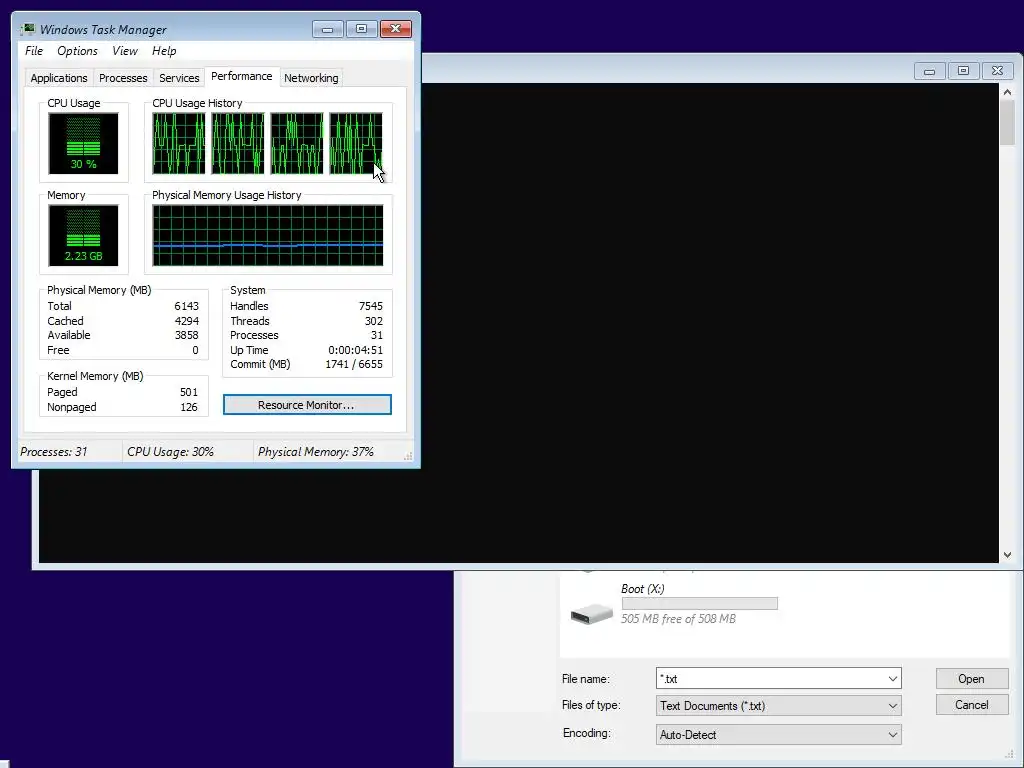Image resolution: width=1024 pixels, height=768 pixels.
Task: Close the Windows Task Manager window
Action: point(396,29)
